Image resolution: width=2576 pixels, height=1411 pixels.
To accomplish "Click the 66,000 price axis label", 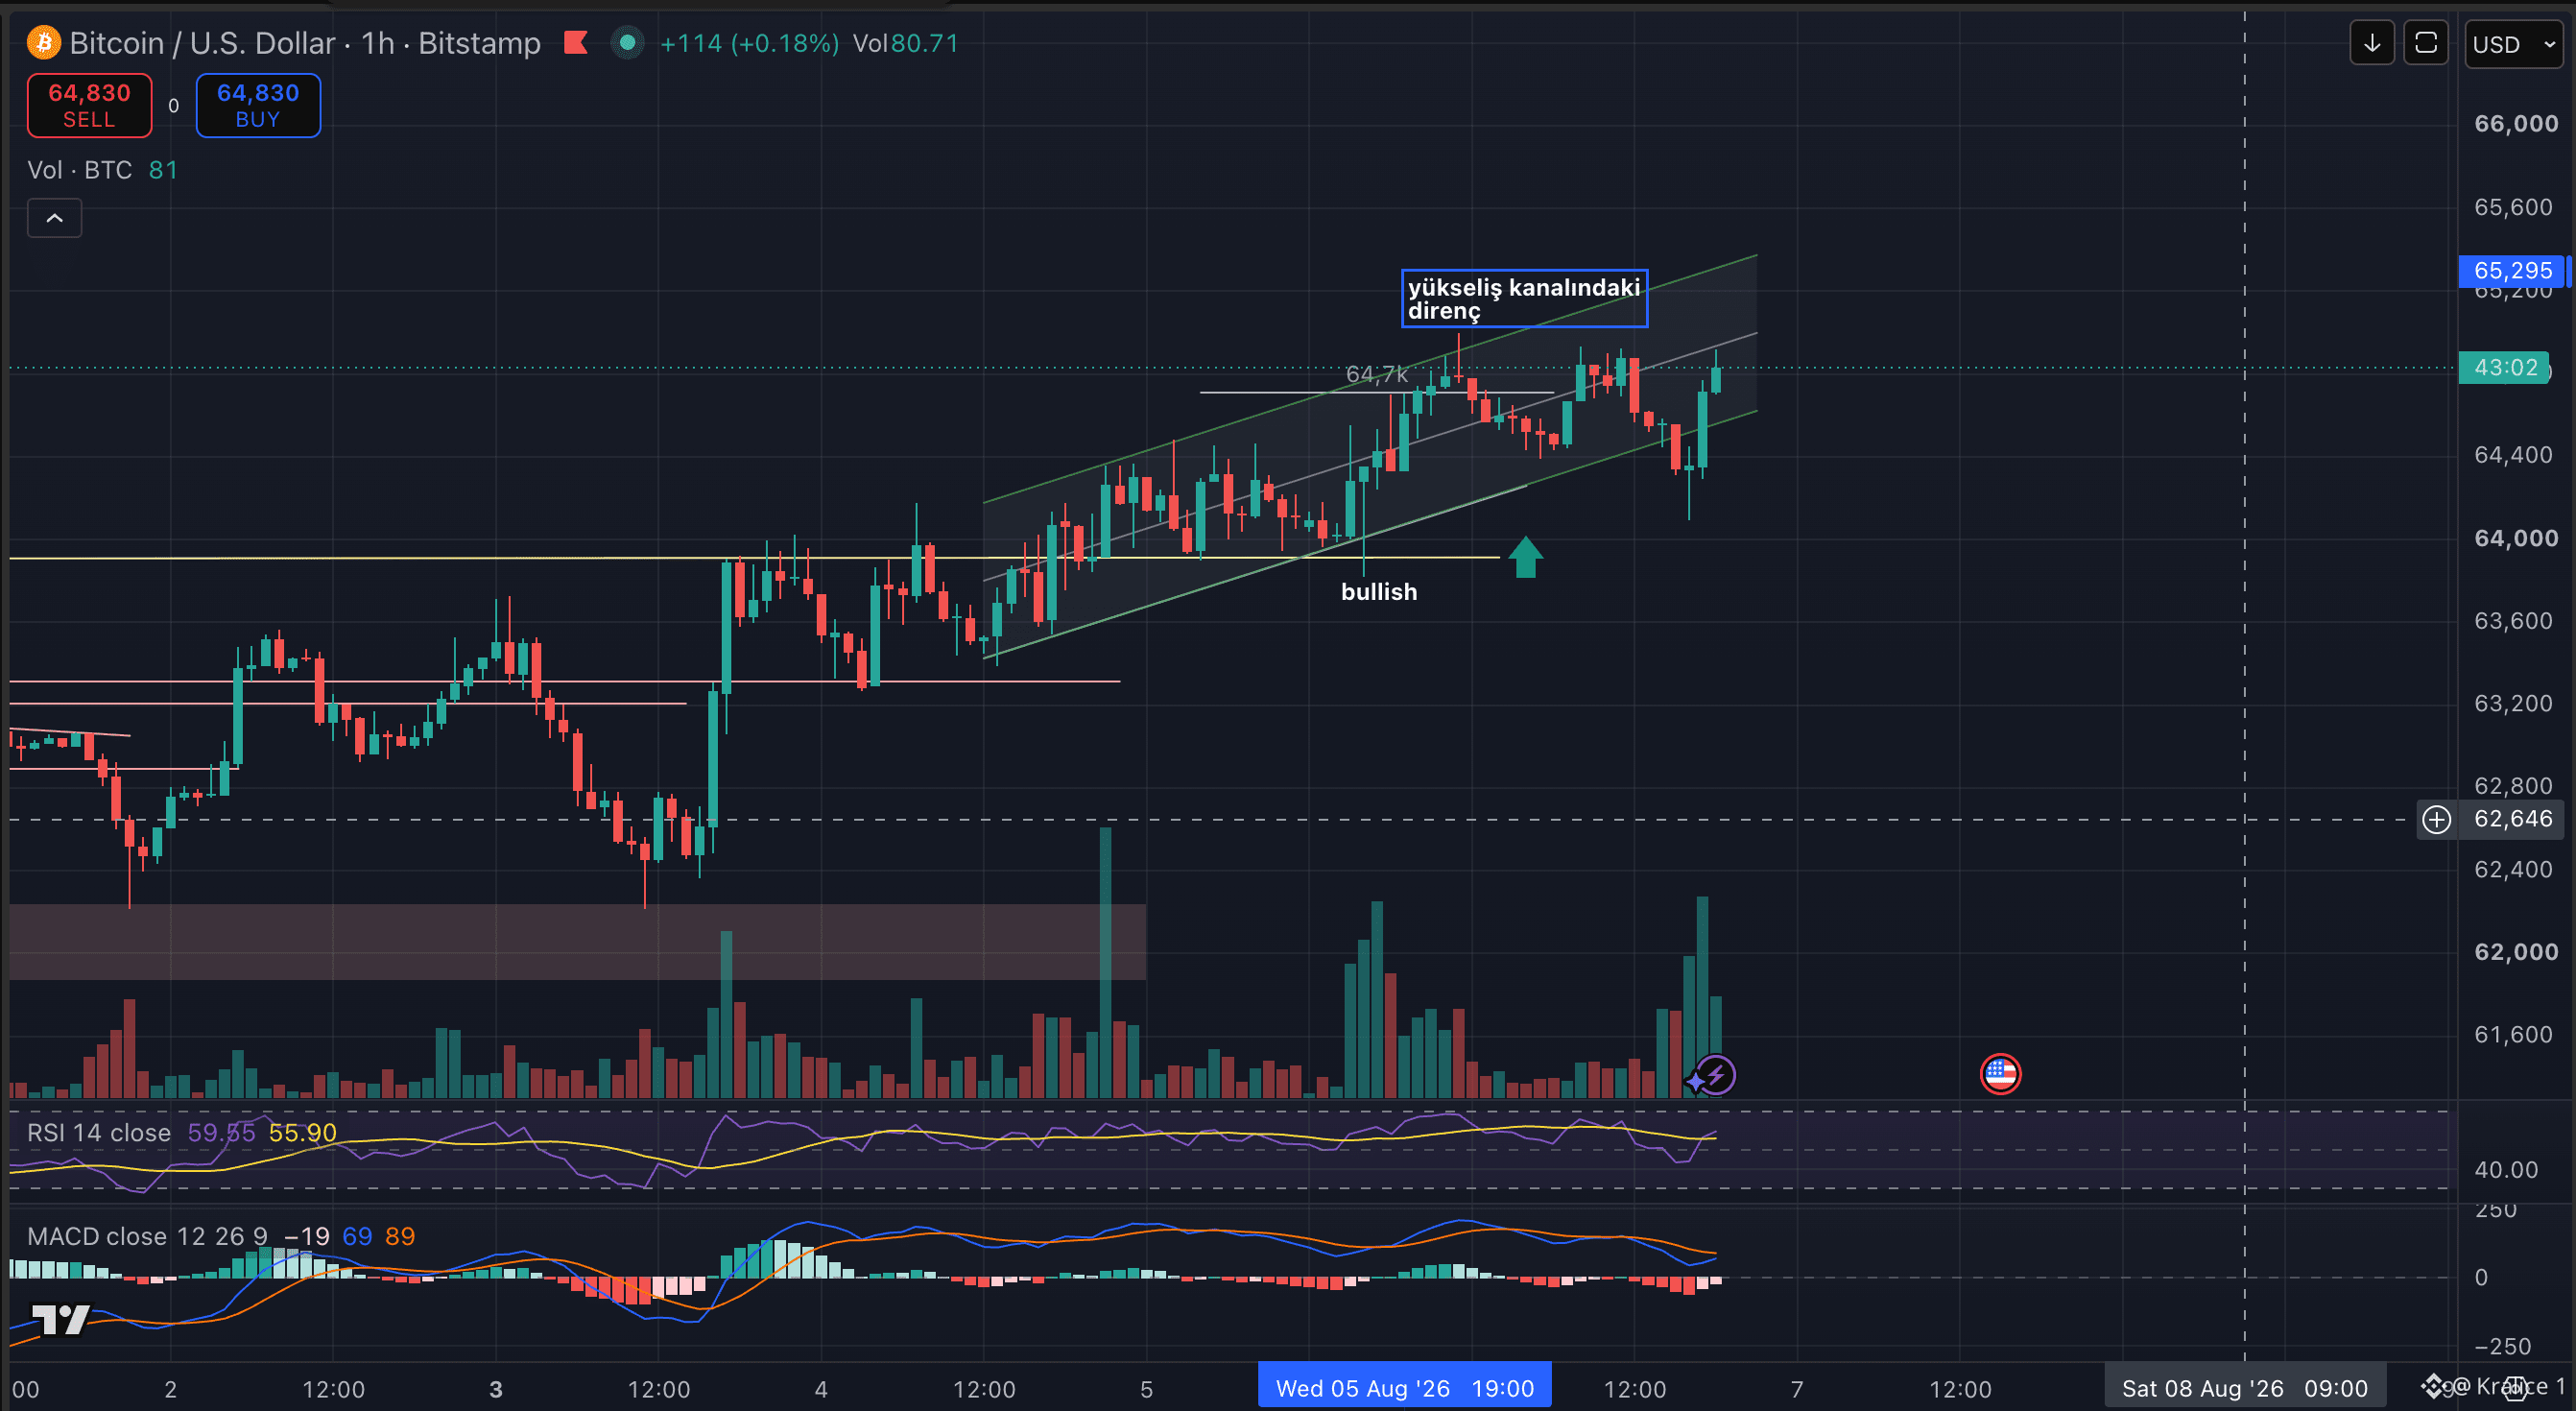I will (2516, 124).
